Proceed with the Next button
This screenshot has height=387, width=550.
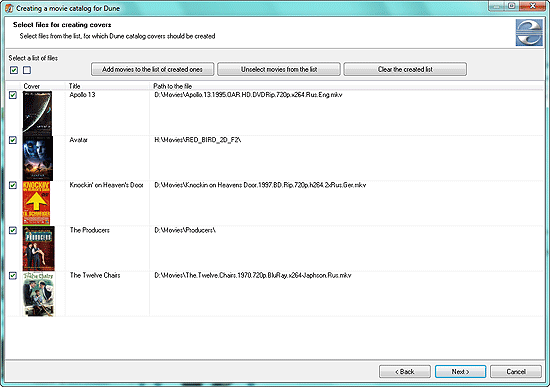[x=461, y=372]
